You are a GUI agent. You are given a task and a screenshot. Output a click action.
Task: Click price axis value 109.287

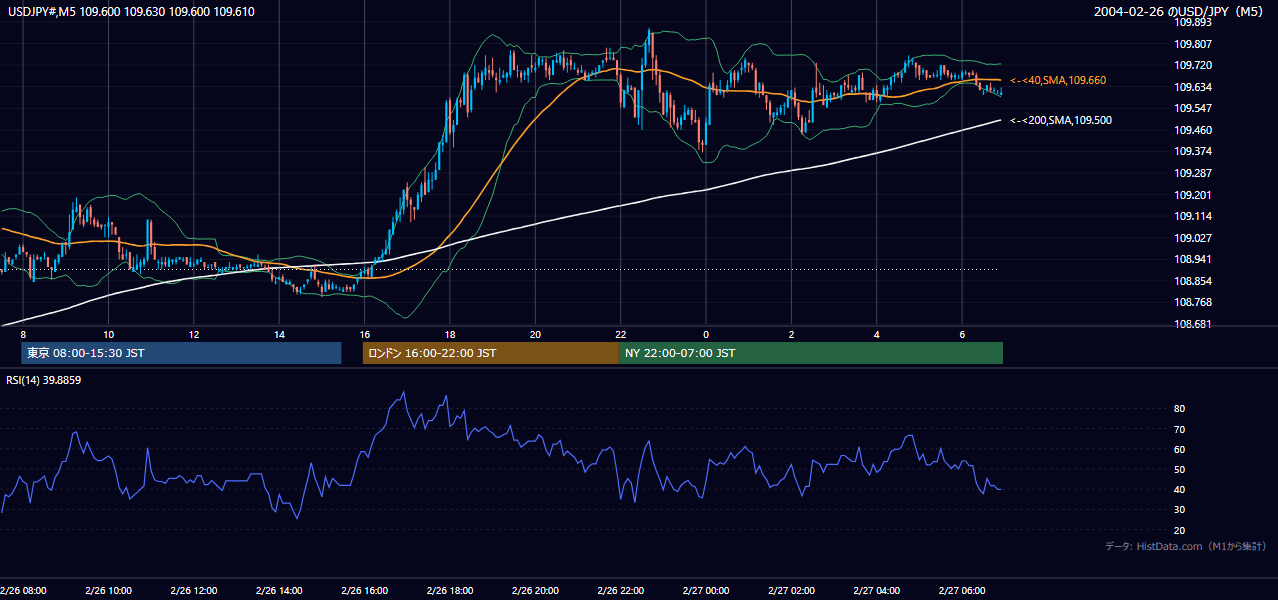point(1193,173)
